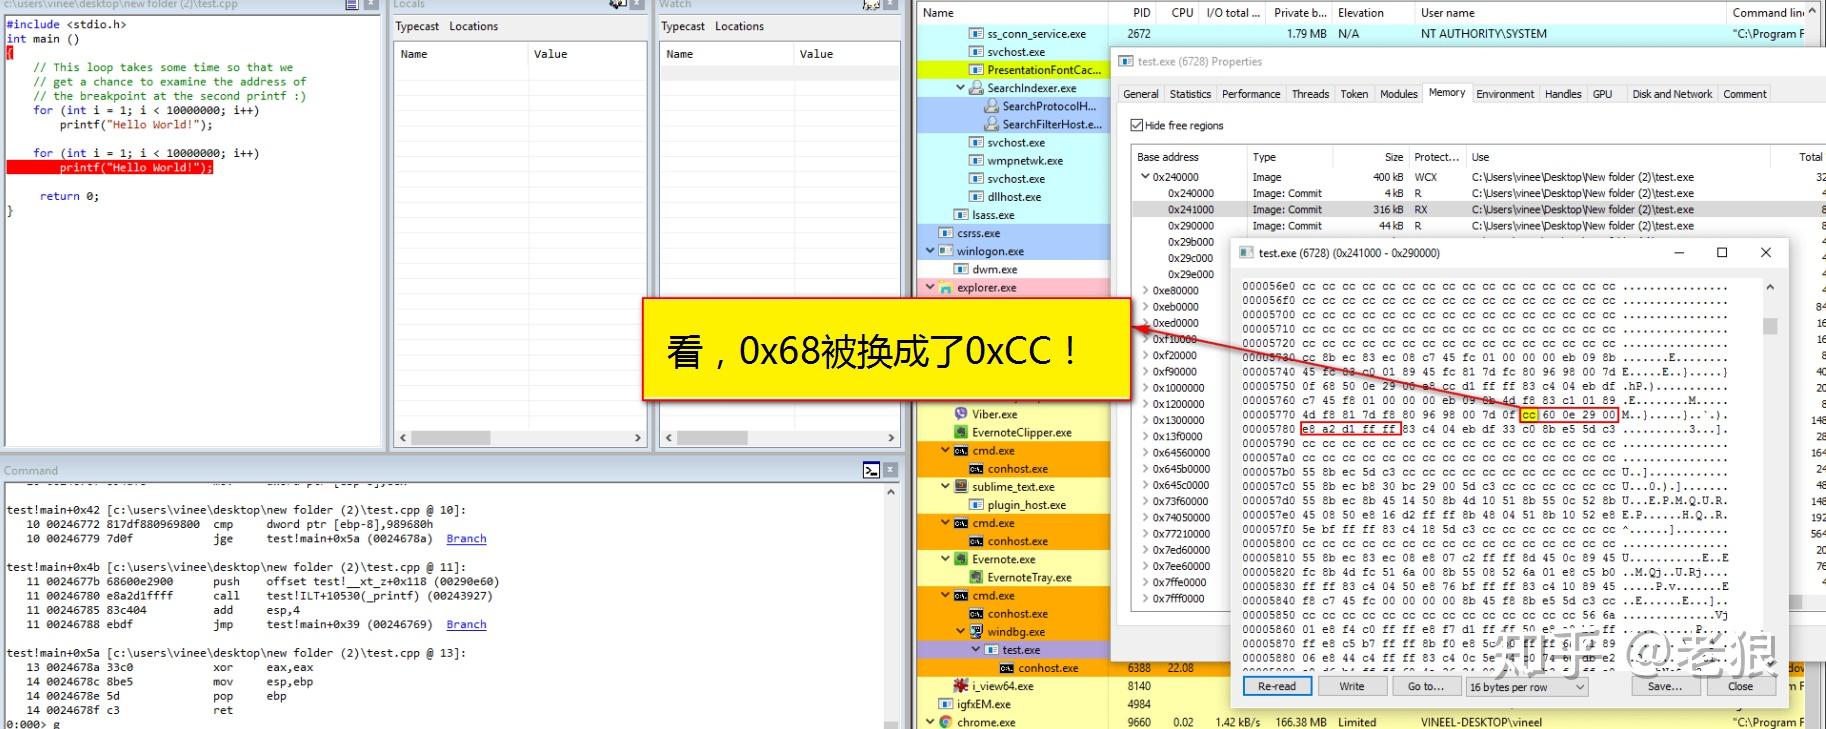The image size is (1826, 729).
Task: Select the 0x241000 Image: Commit row
Action: click(1478, 210)
